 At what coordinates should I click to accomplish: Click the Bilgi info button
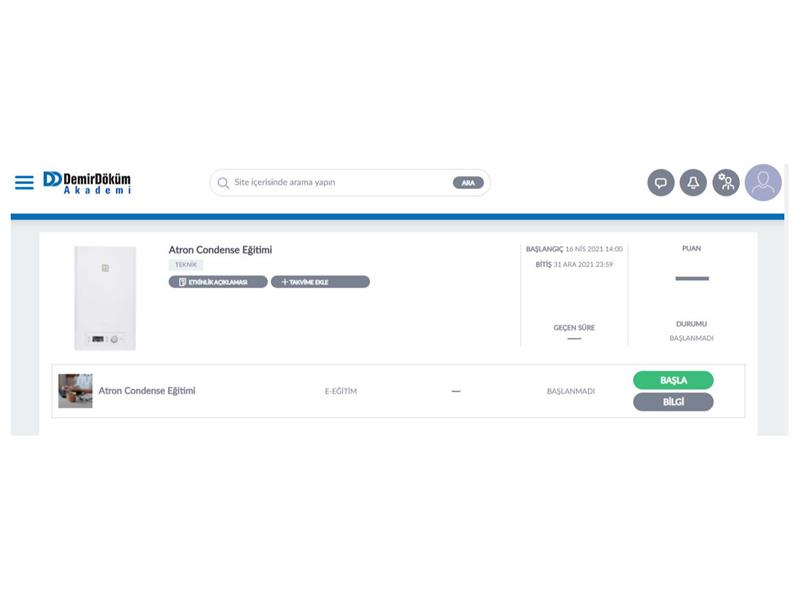(x=673, y=402)
